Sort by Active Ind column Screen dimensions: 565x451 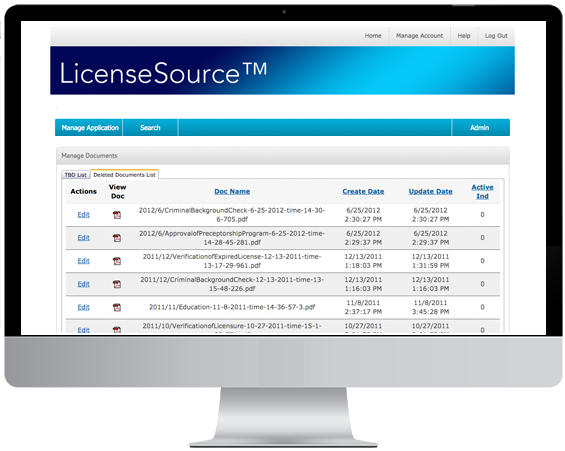pyautogui.click(x=482, y=191)
